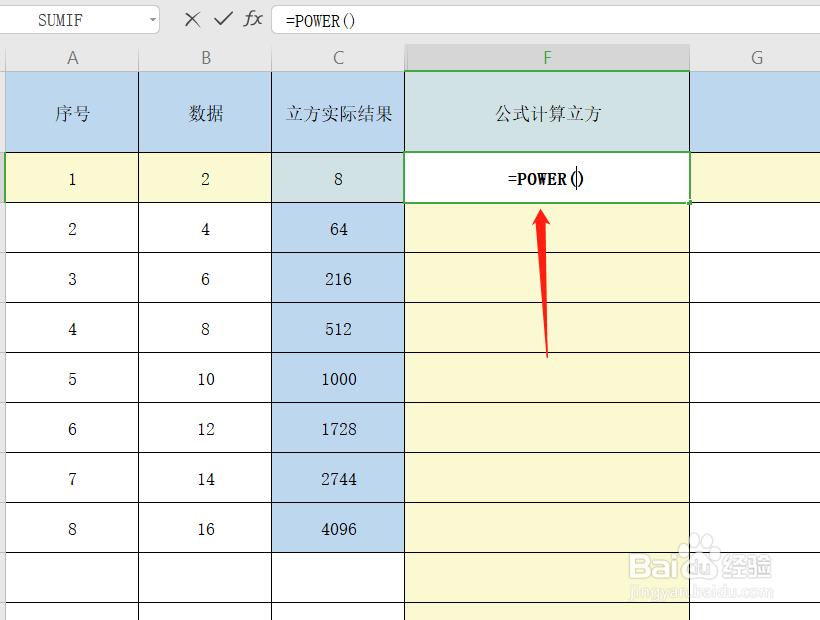Click the 序号 header cell

point(72,112)
